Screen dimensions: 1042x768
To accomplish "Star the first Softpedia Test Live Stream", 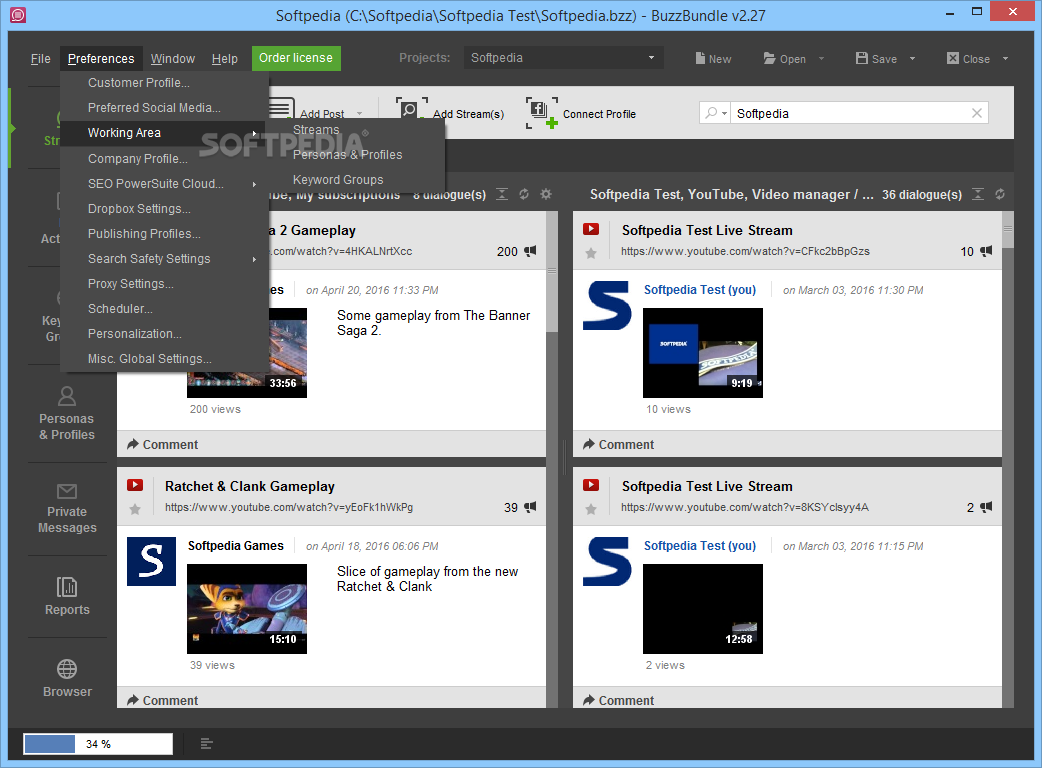I will coord(591,253).
